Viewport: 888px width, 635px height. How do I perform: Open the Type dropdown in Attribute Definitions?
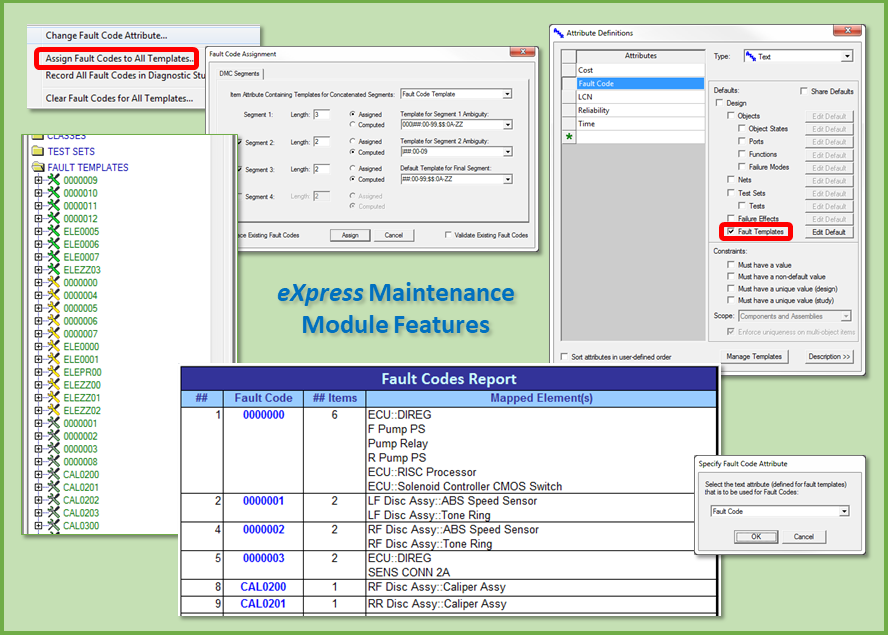point(847,57)
